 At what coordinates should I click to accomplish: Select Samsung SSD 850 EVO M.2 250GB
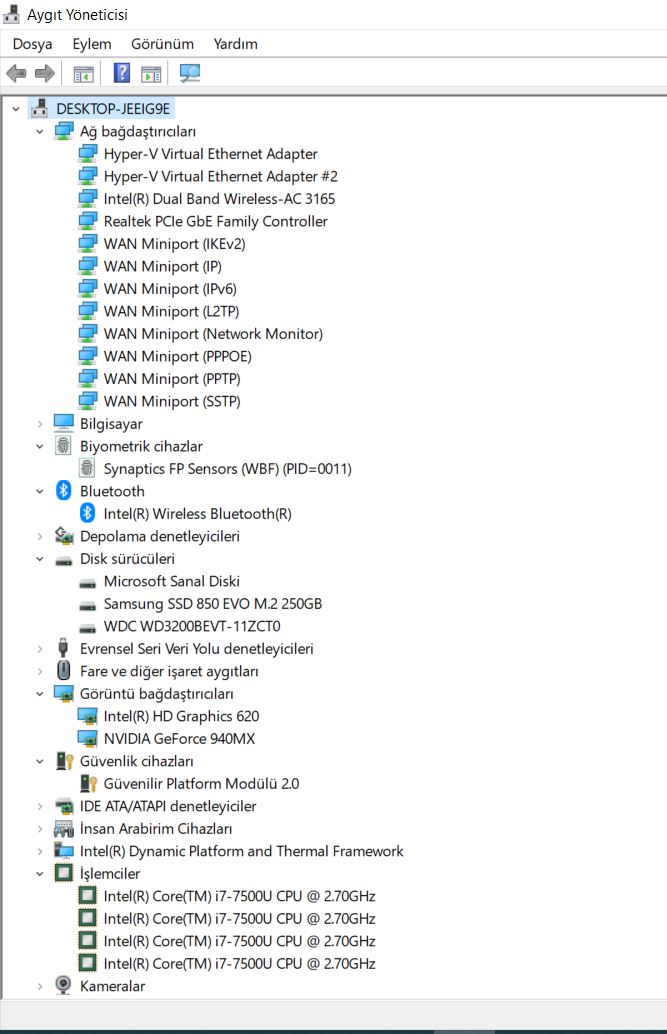click(x=212, y=603)
